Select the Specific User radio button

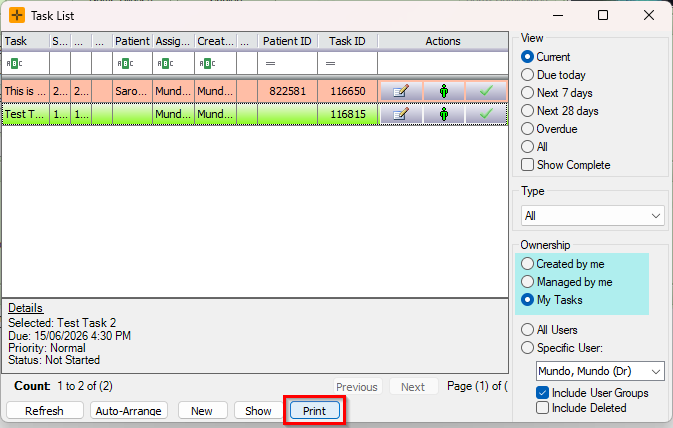pos(527,348)
